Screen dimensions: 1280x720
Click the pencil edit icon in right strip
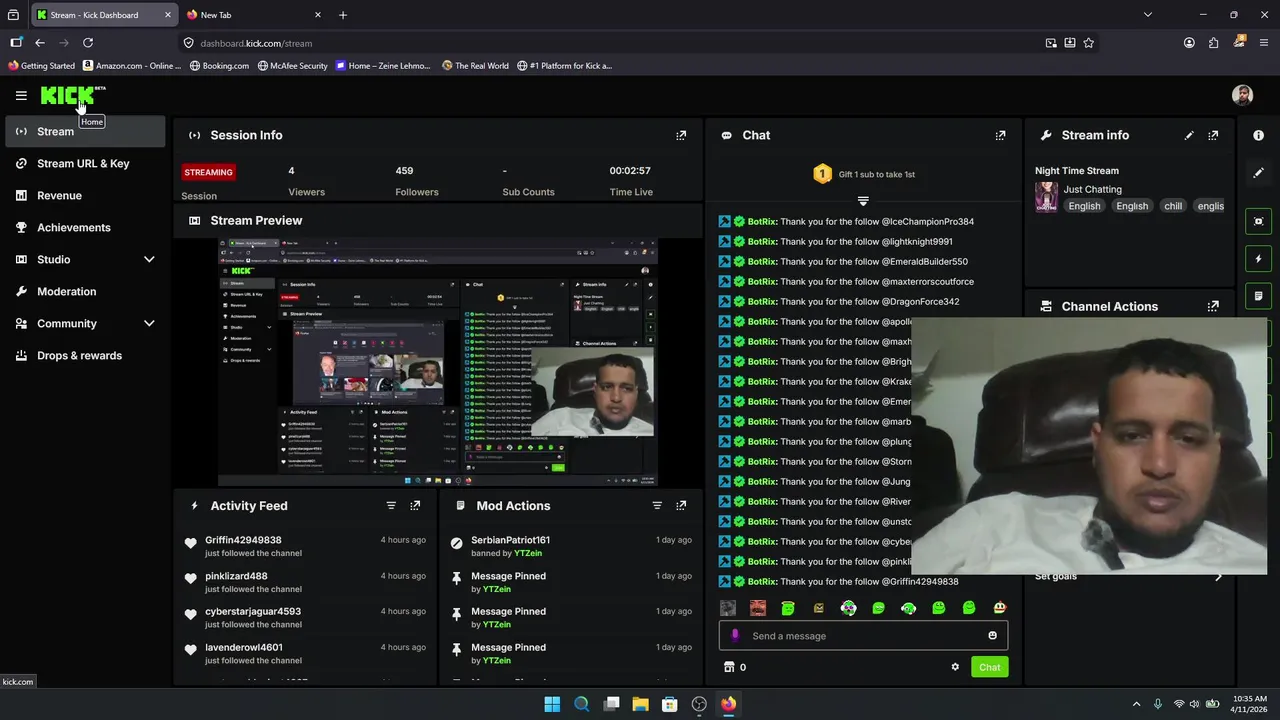[1258, 173]
